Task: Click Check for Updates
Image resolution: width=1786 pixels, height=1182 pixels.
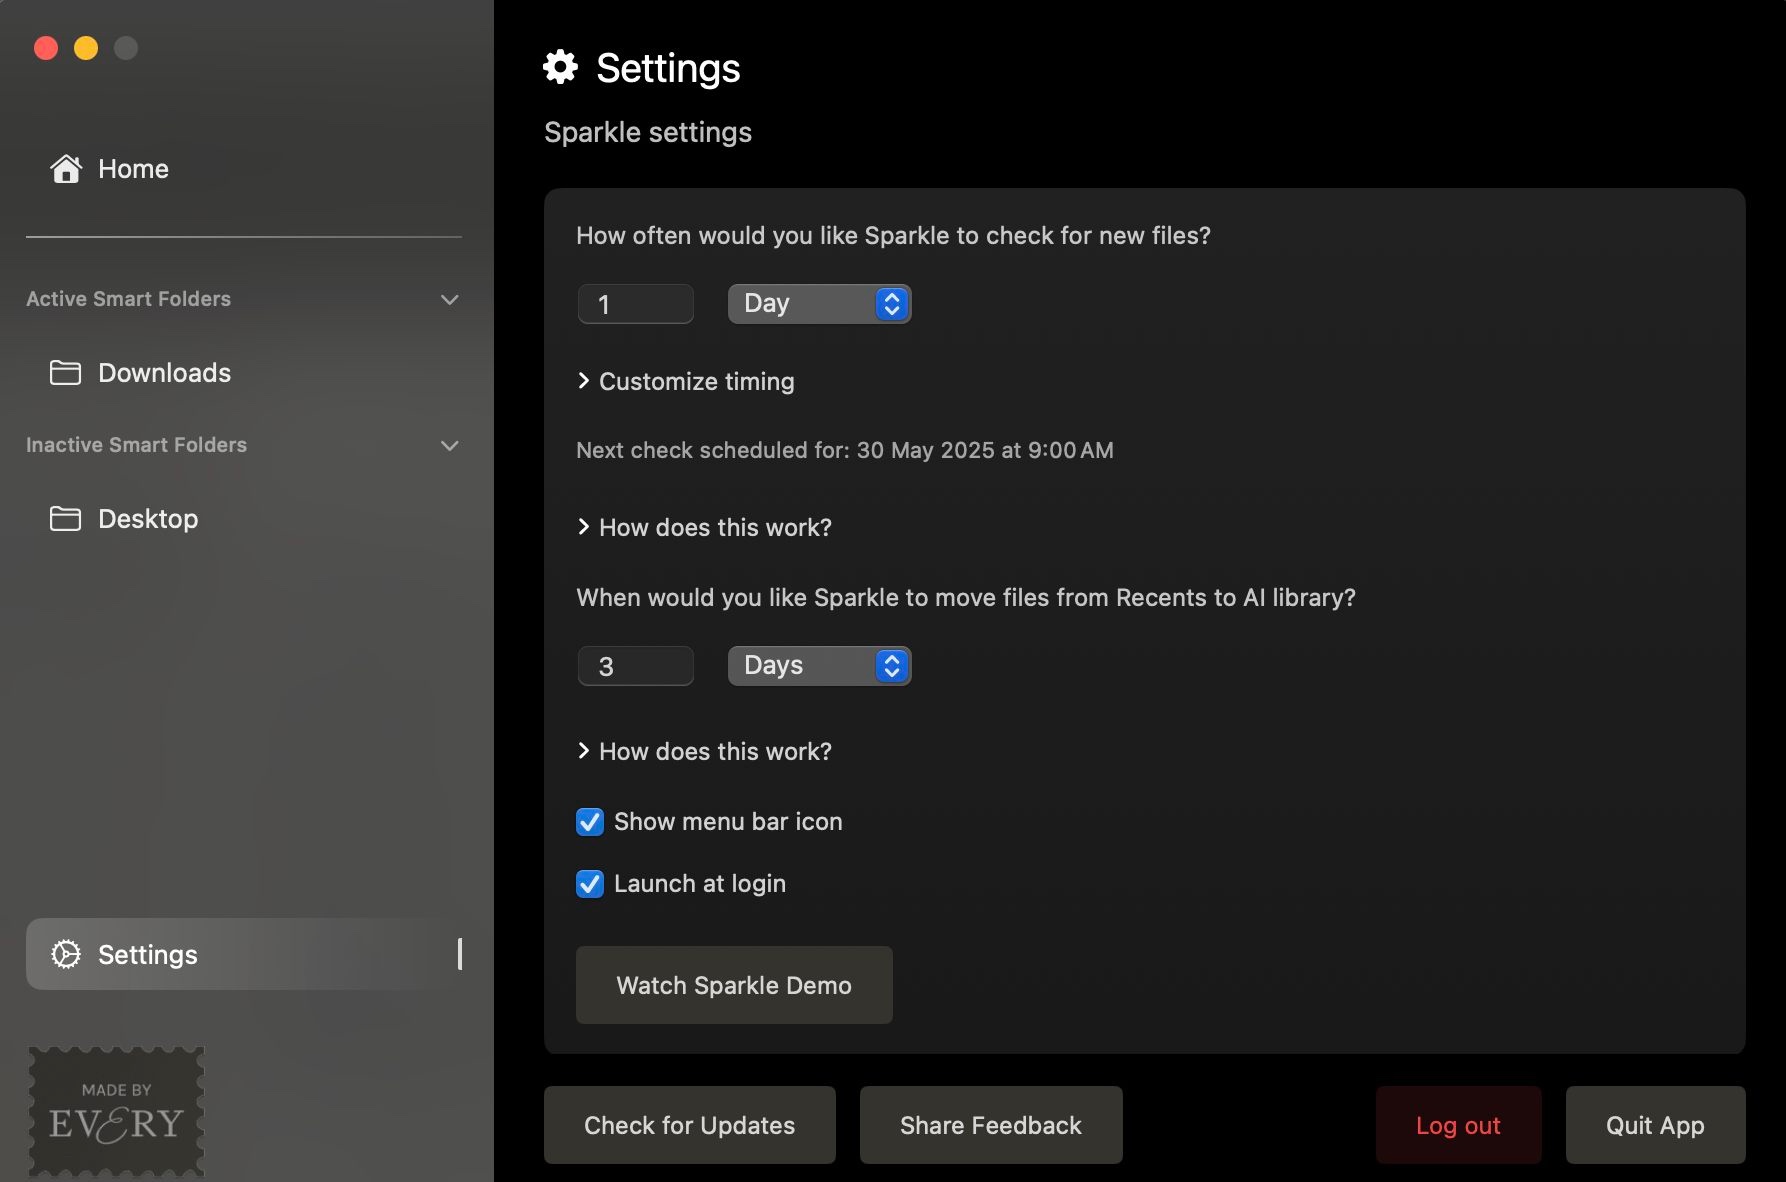Action: 689,1124
